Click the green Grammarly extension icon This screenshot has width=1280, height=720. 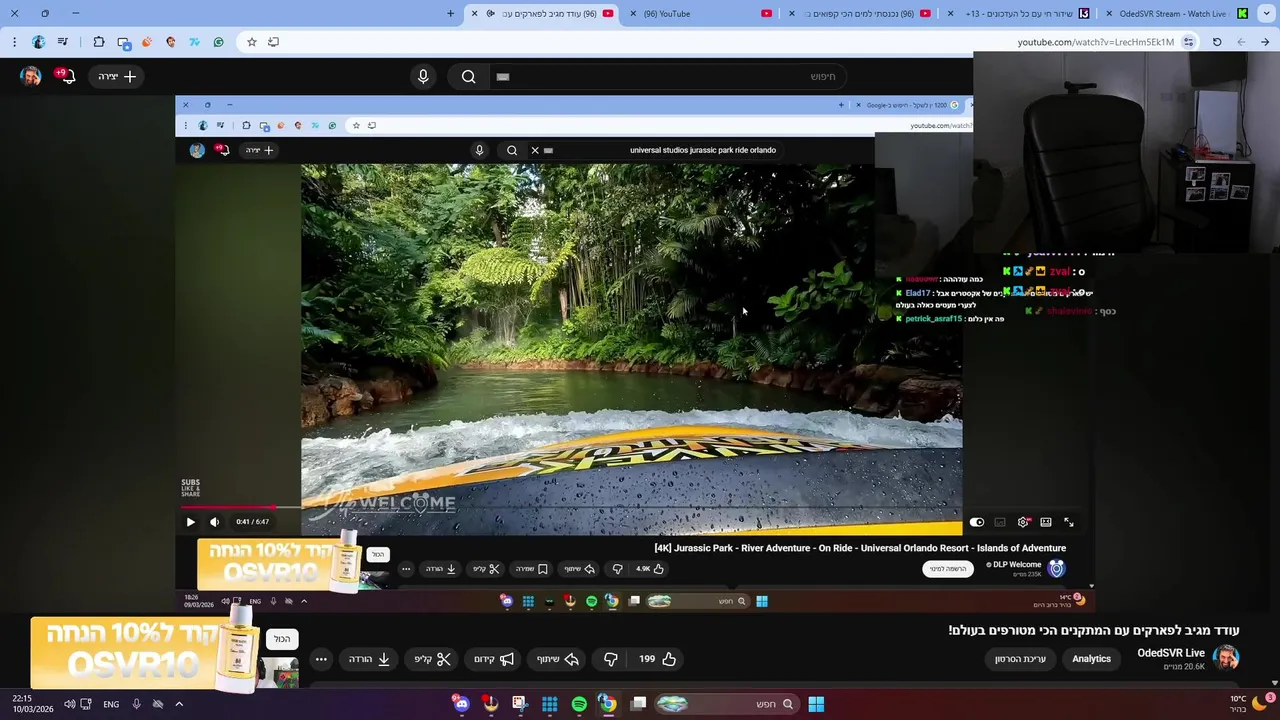pyautogui.click(x=218, y=42)
